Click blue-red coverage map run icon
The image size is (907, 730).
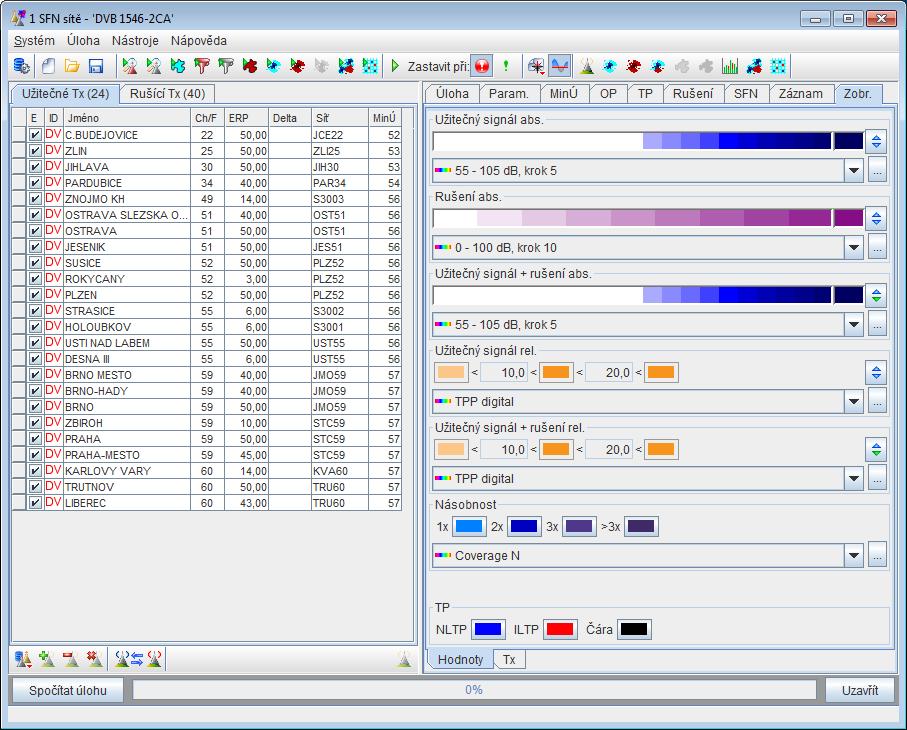(345, 66)
